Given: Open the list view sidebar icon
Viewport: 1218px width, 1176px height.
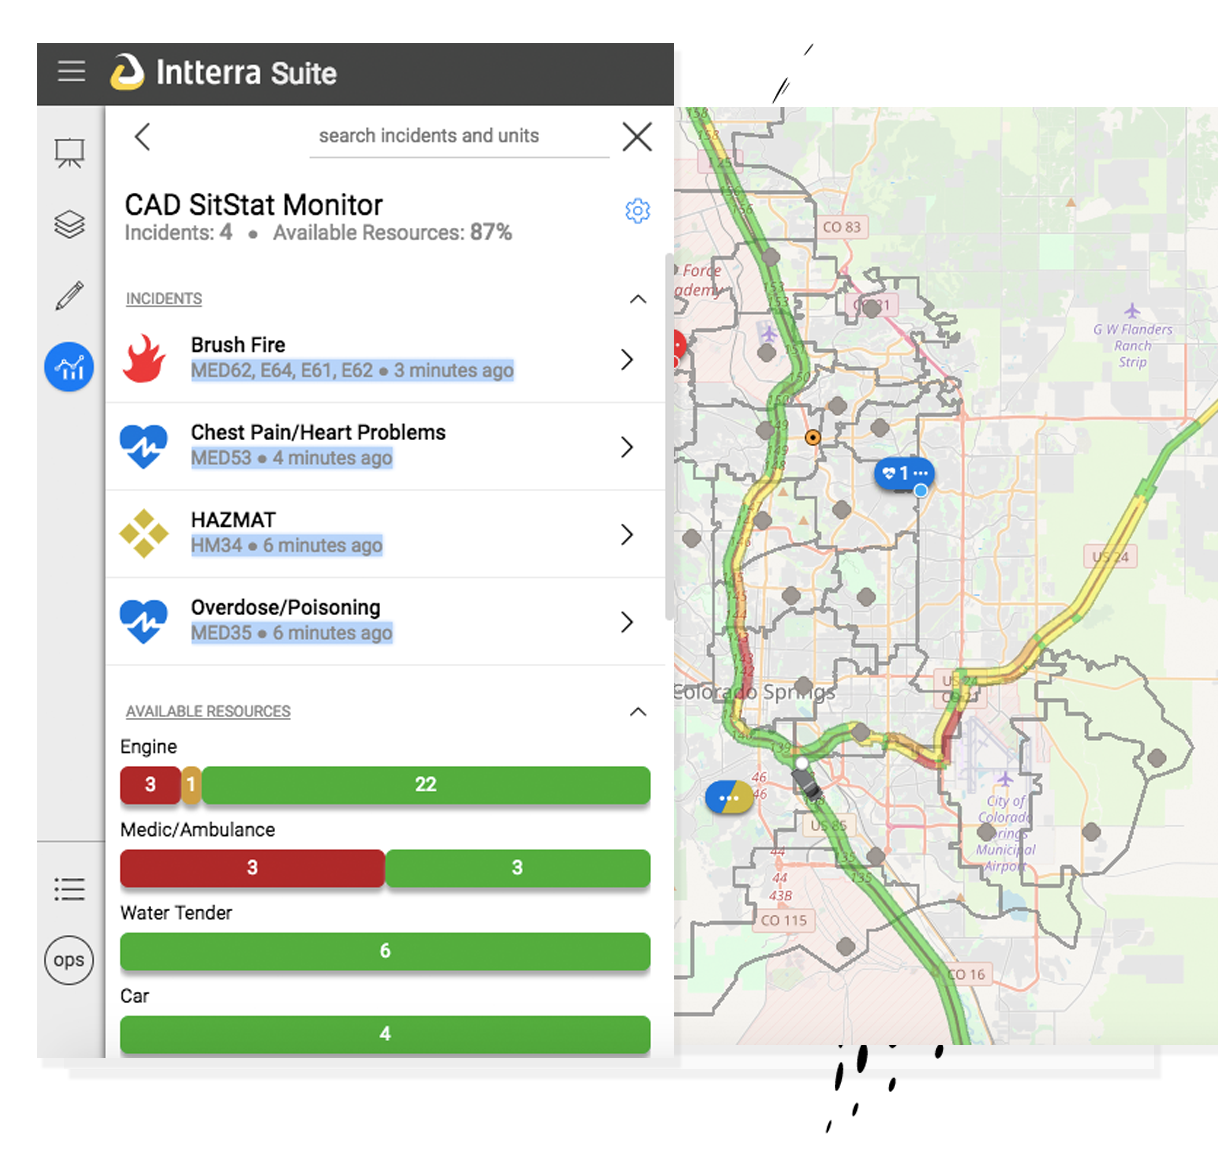Looking at the screenshot, I should pos(69,889).
